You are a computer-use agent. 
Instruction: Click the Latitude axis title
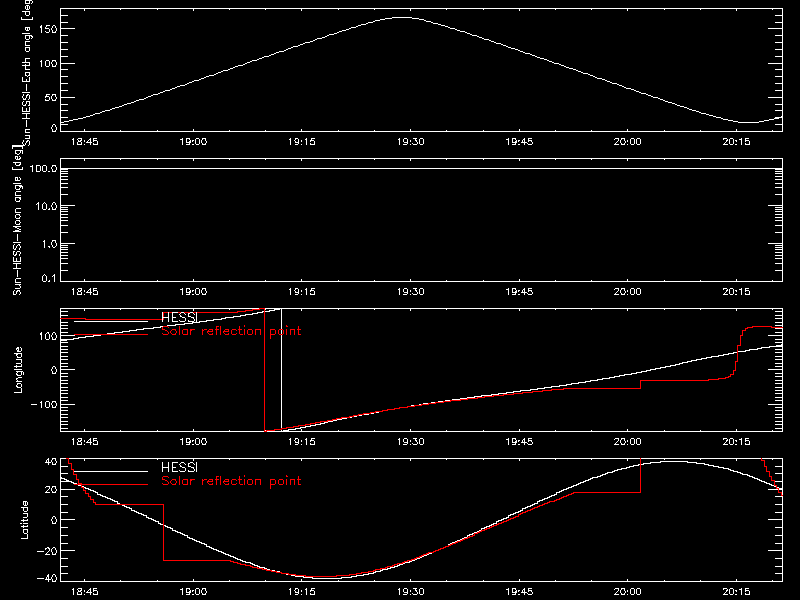pos(24,520)
